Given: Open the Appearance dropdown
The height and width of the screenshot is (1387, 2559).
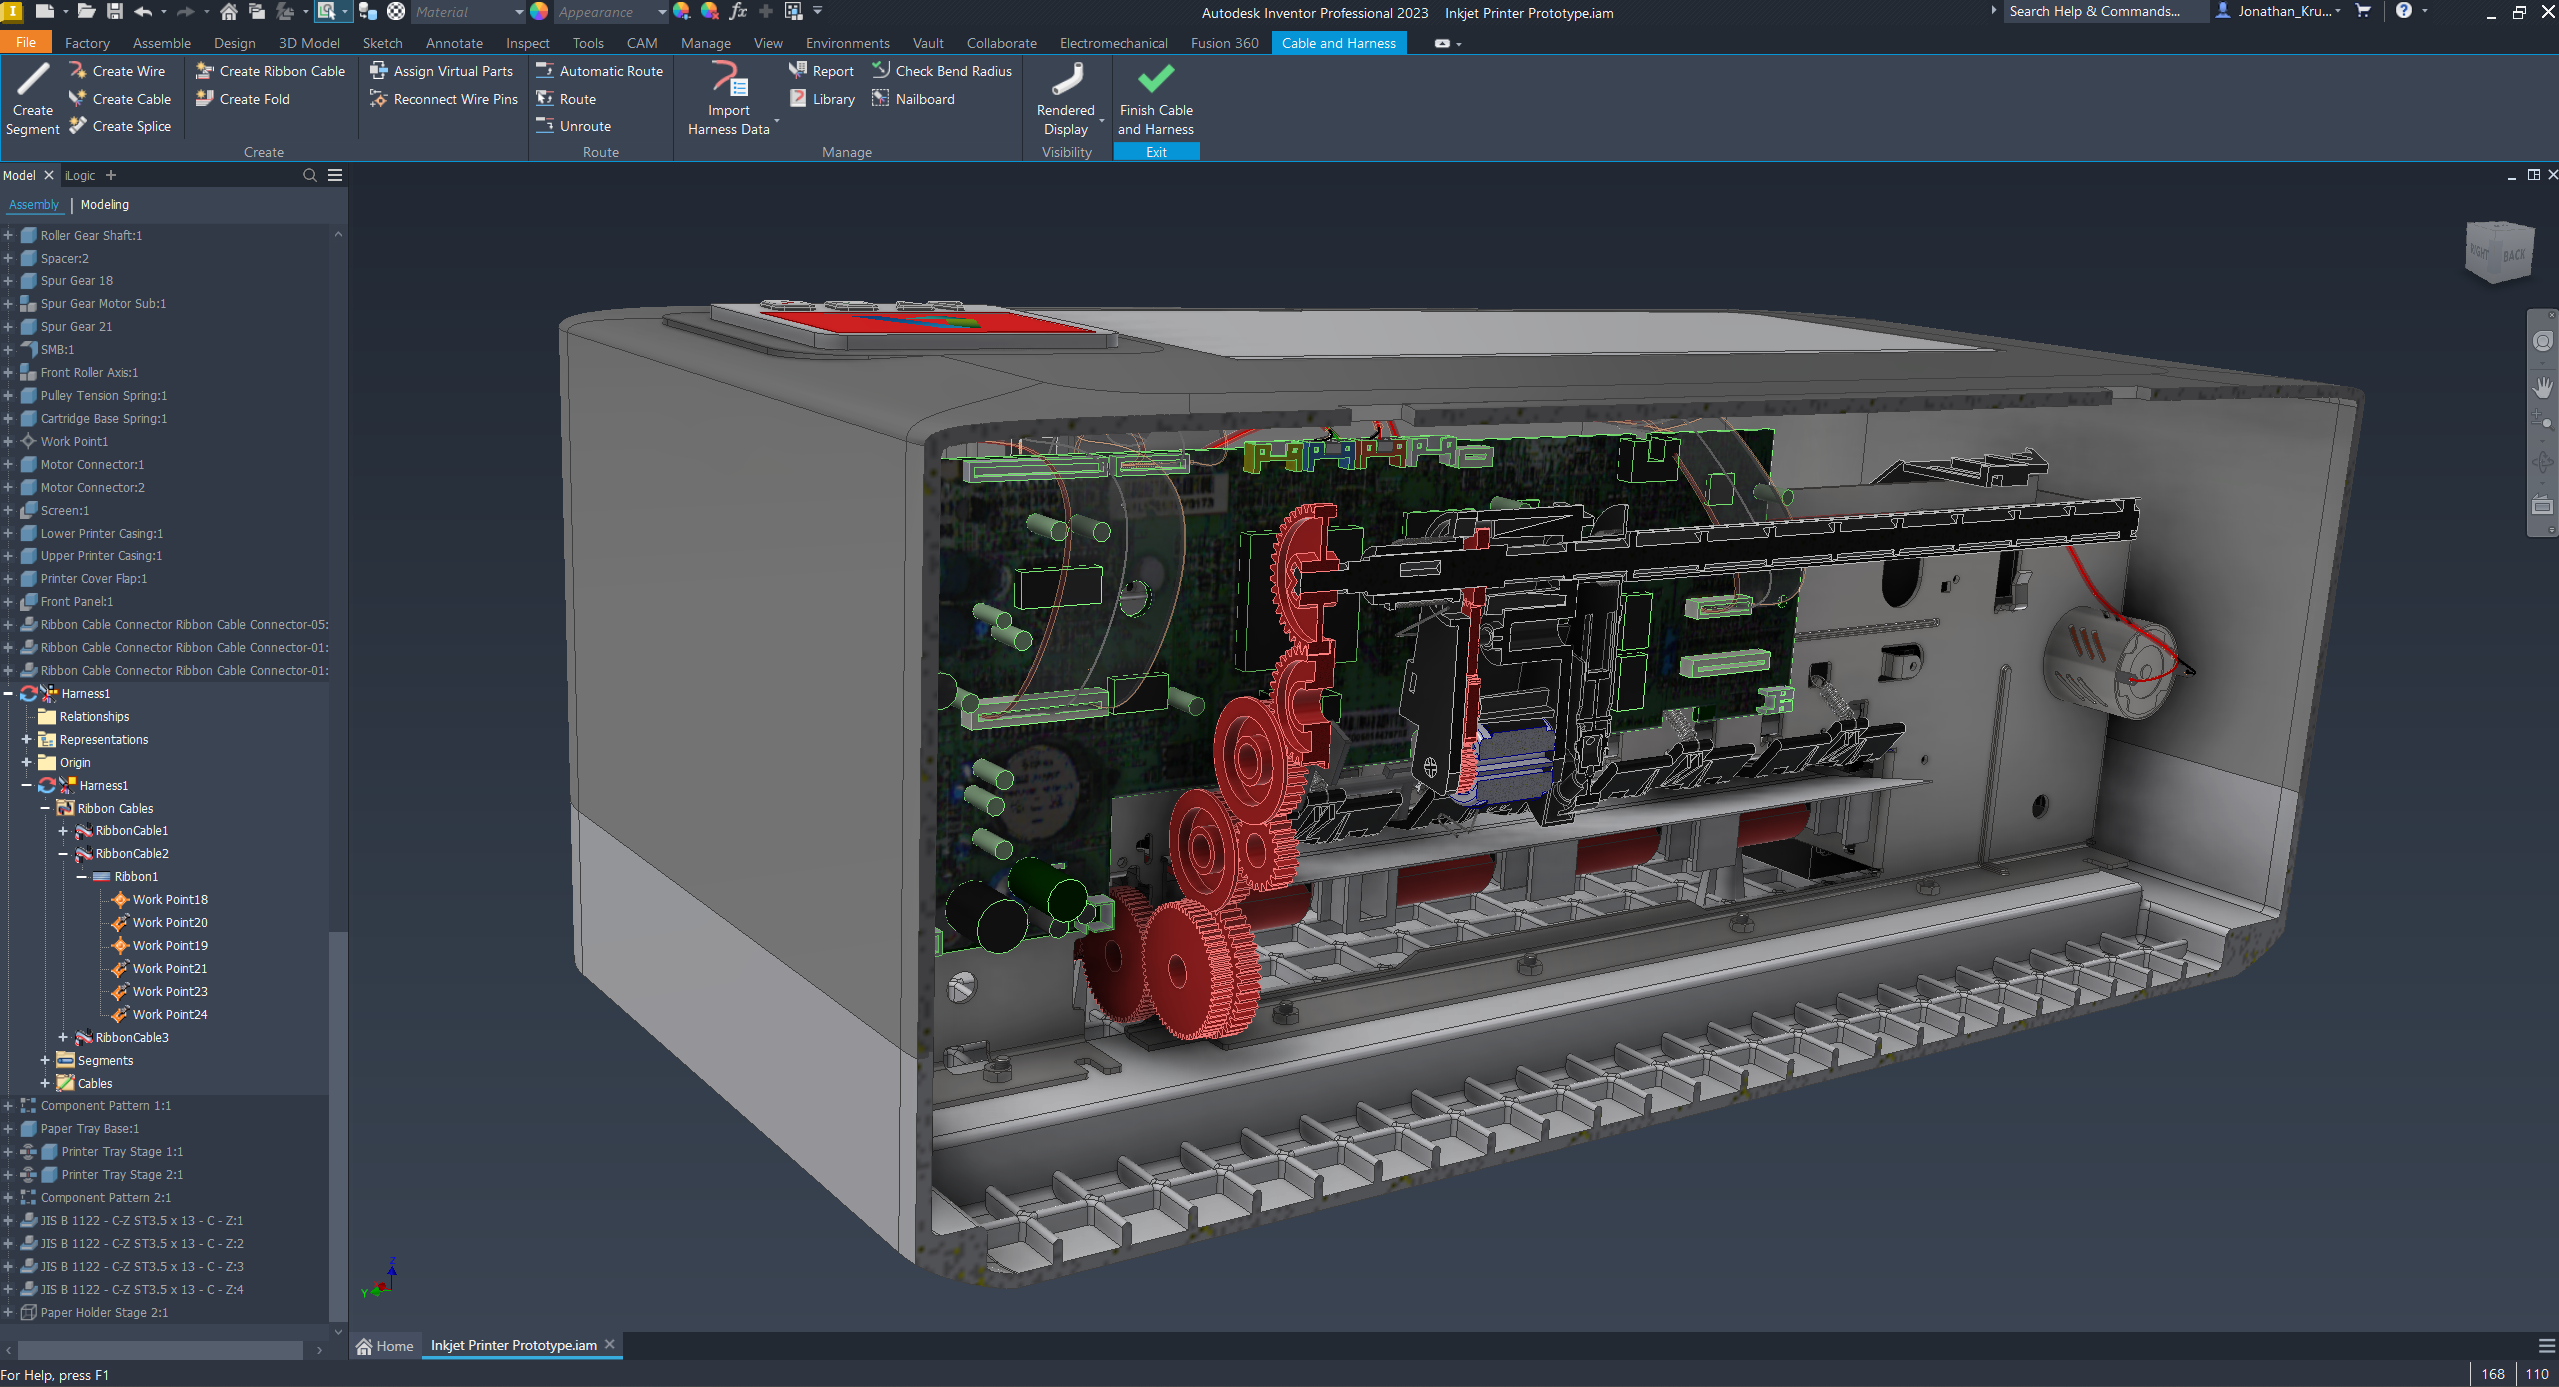Looking at the screenshot, I should [661, 12].
